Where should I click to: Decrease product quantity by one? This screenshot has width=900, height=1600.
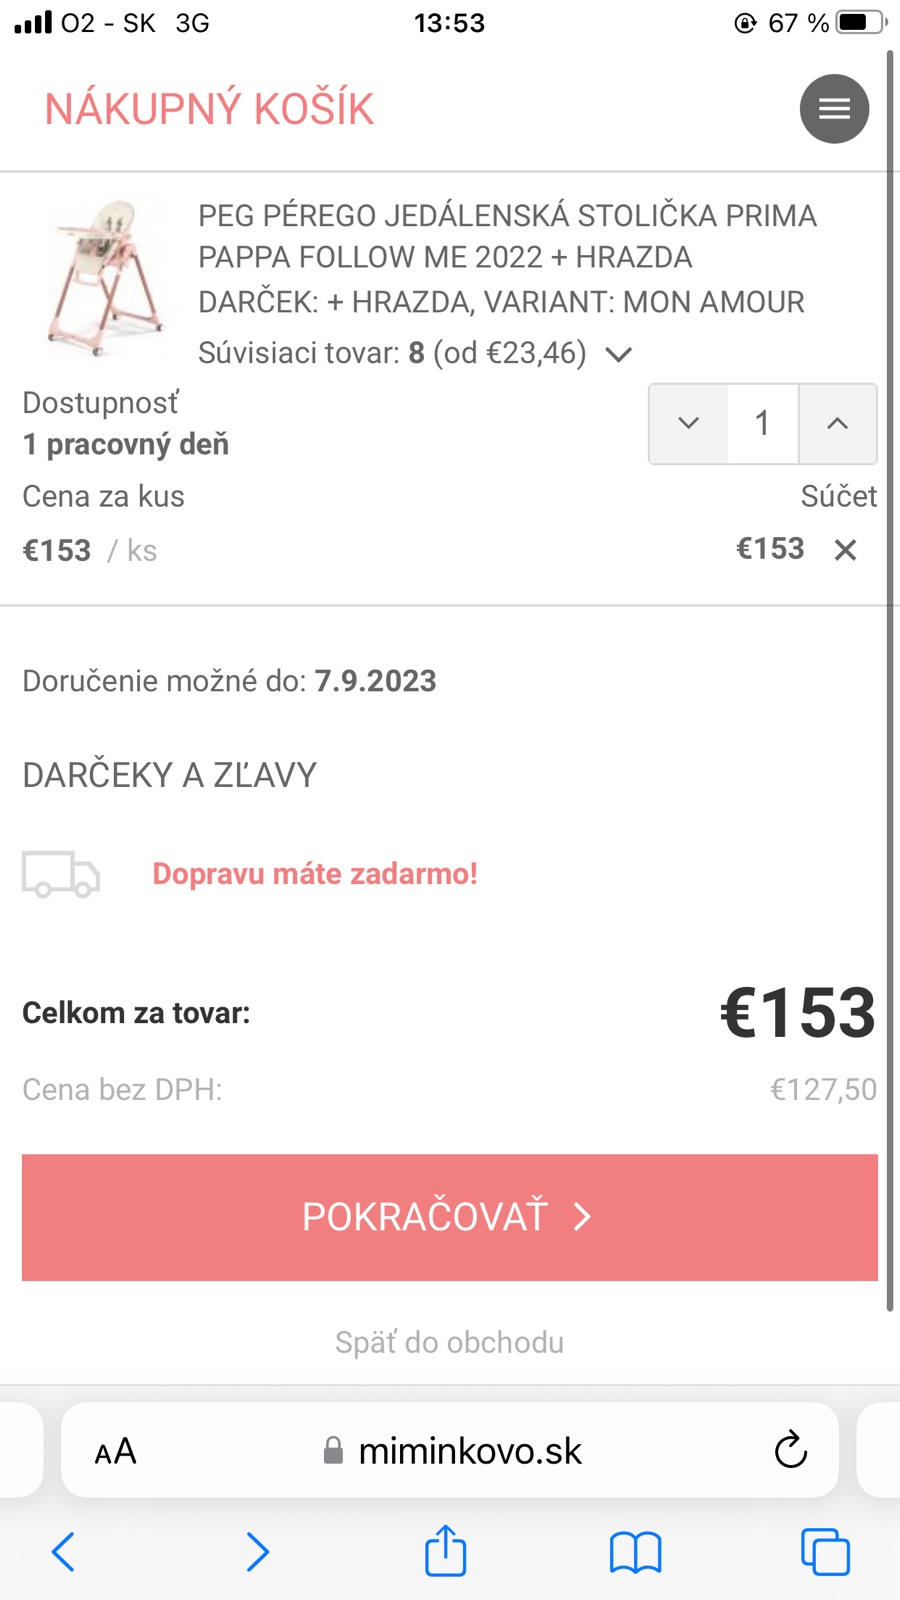(688, 423)
